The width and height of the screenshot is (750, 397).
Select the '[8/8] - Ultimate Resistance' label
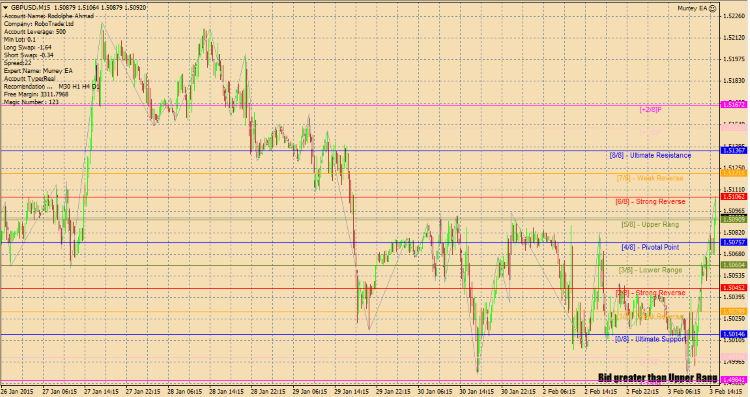(651, 155)
